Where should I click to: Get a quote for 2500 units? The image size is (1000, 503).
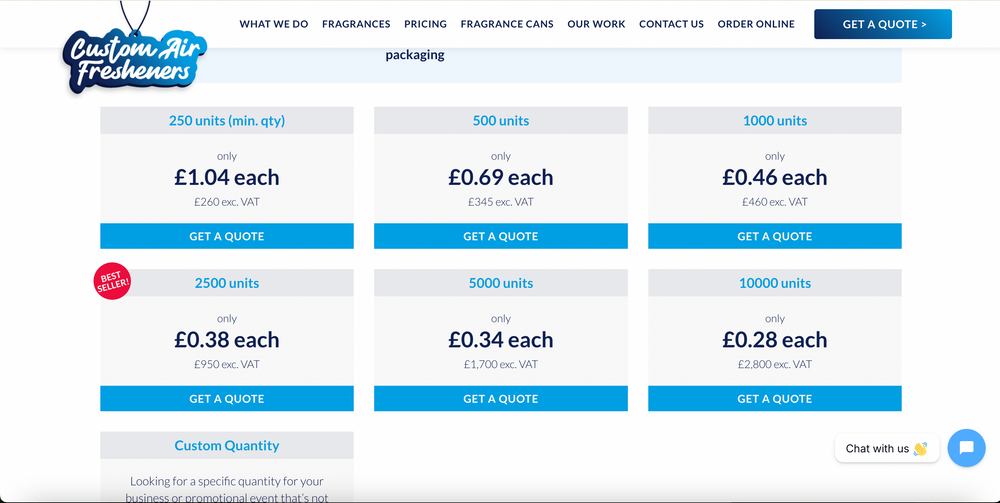(227, 399)
